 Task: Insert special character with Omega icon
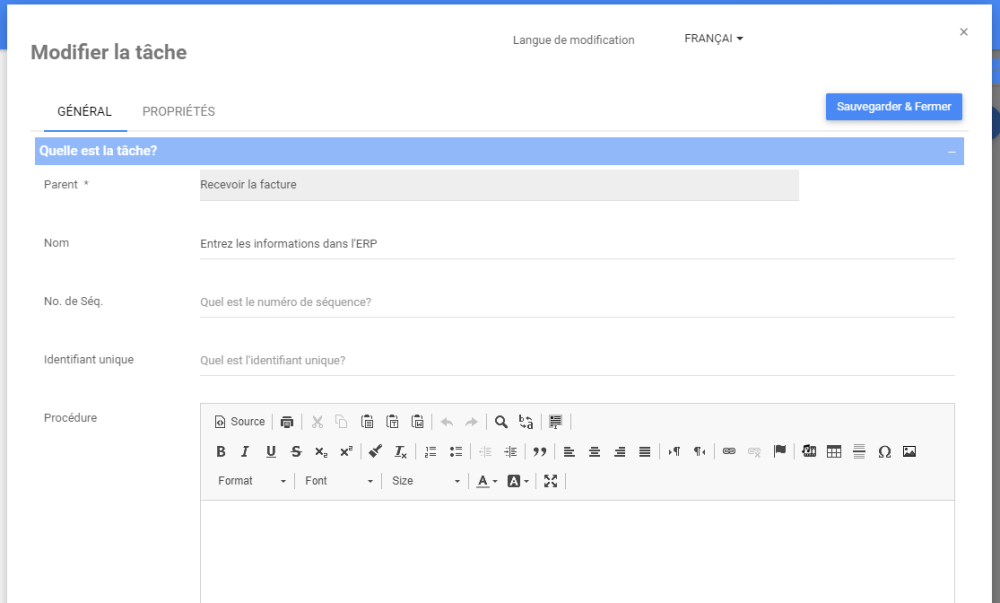(885, 451)
